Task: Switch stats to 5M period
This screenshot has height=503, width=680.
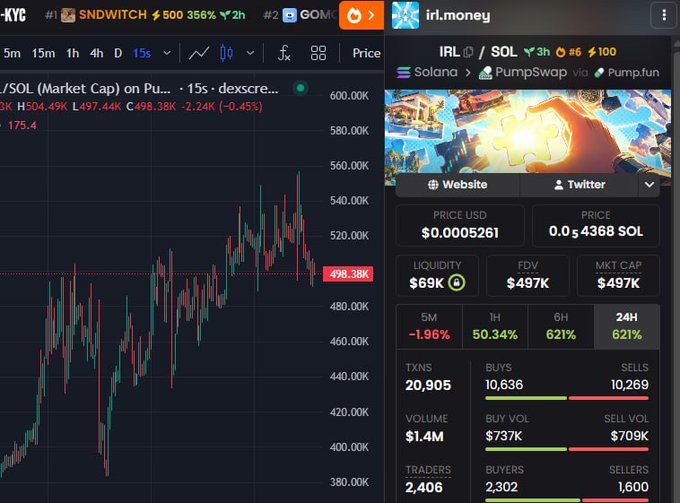Action: click(429, 327)
